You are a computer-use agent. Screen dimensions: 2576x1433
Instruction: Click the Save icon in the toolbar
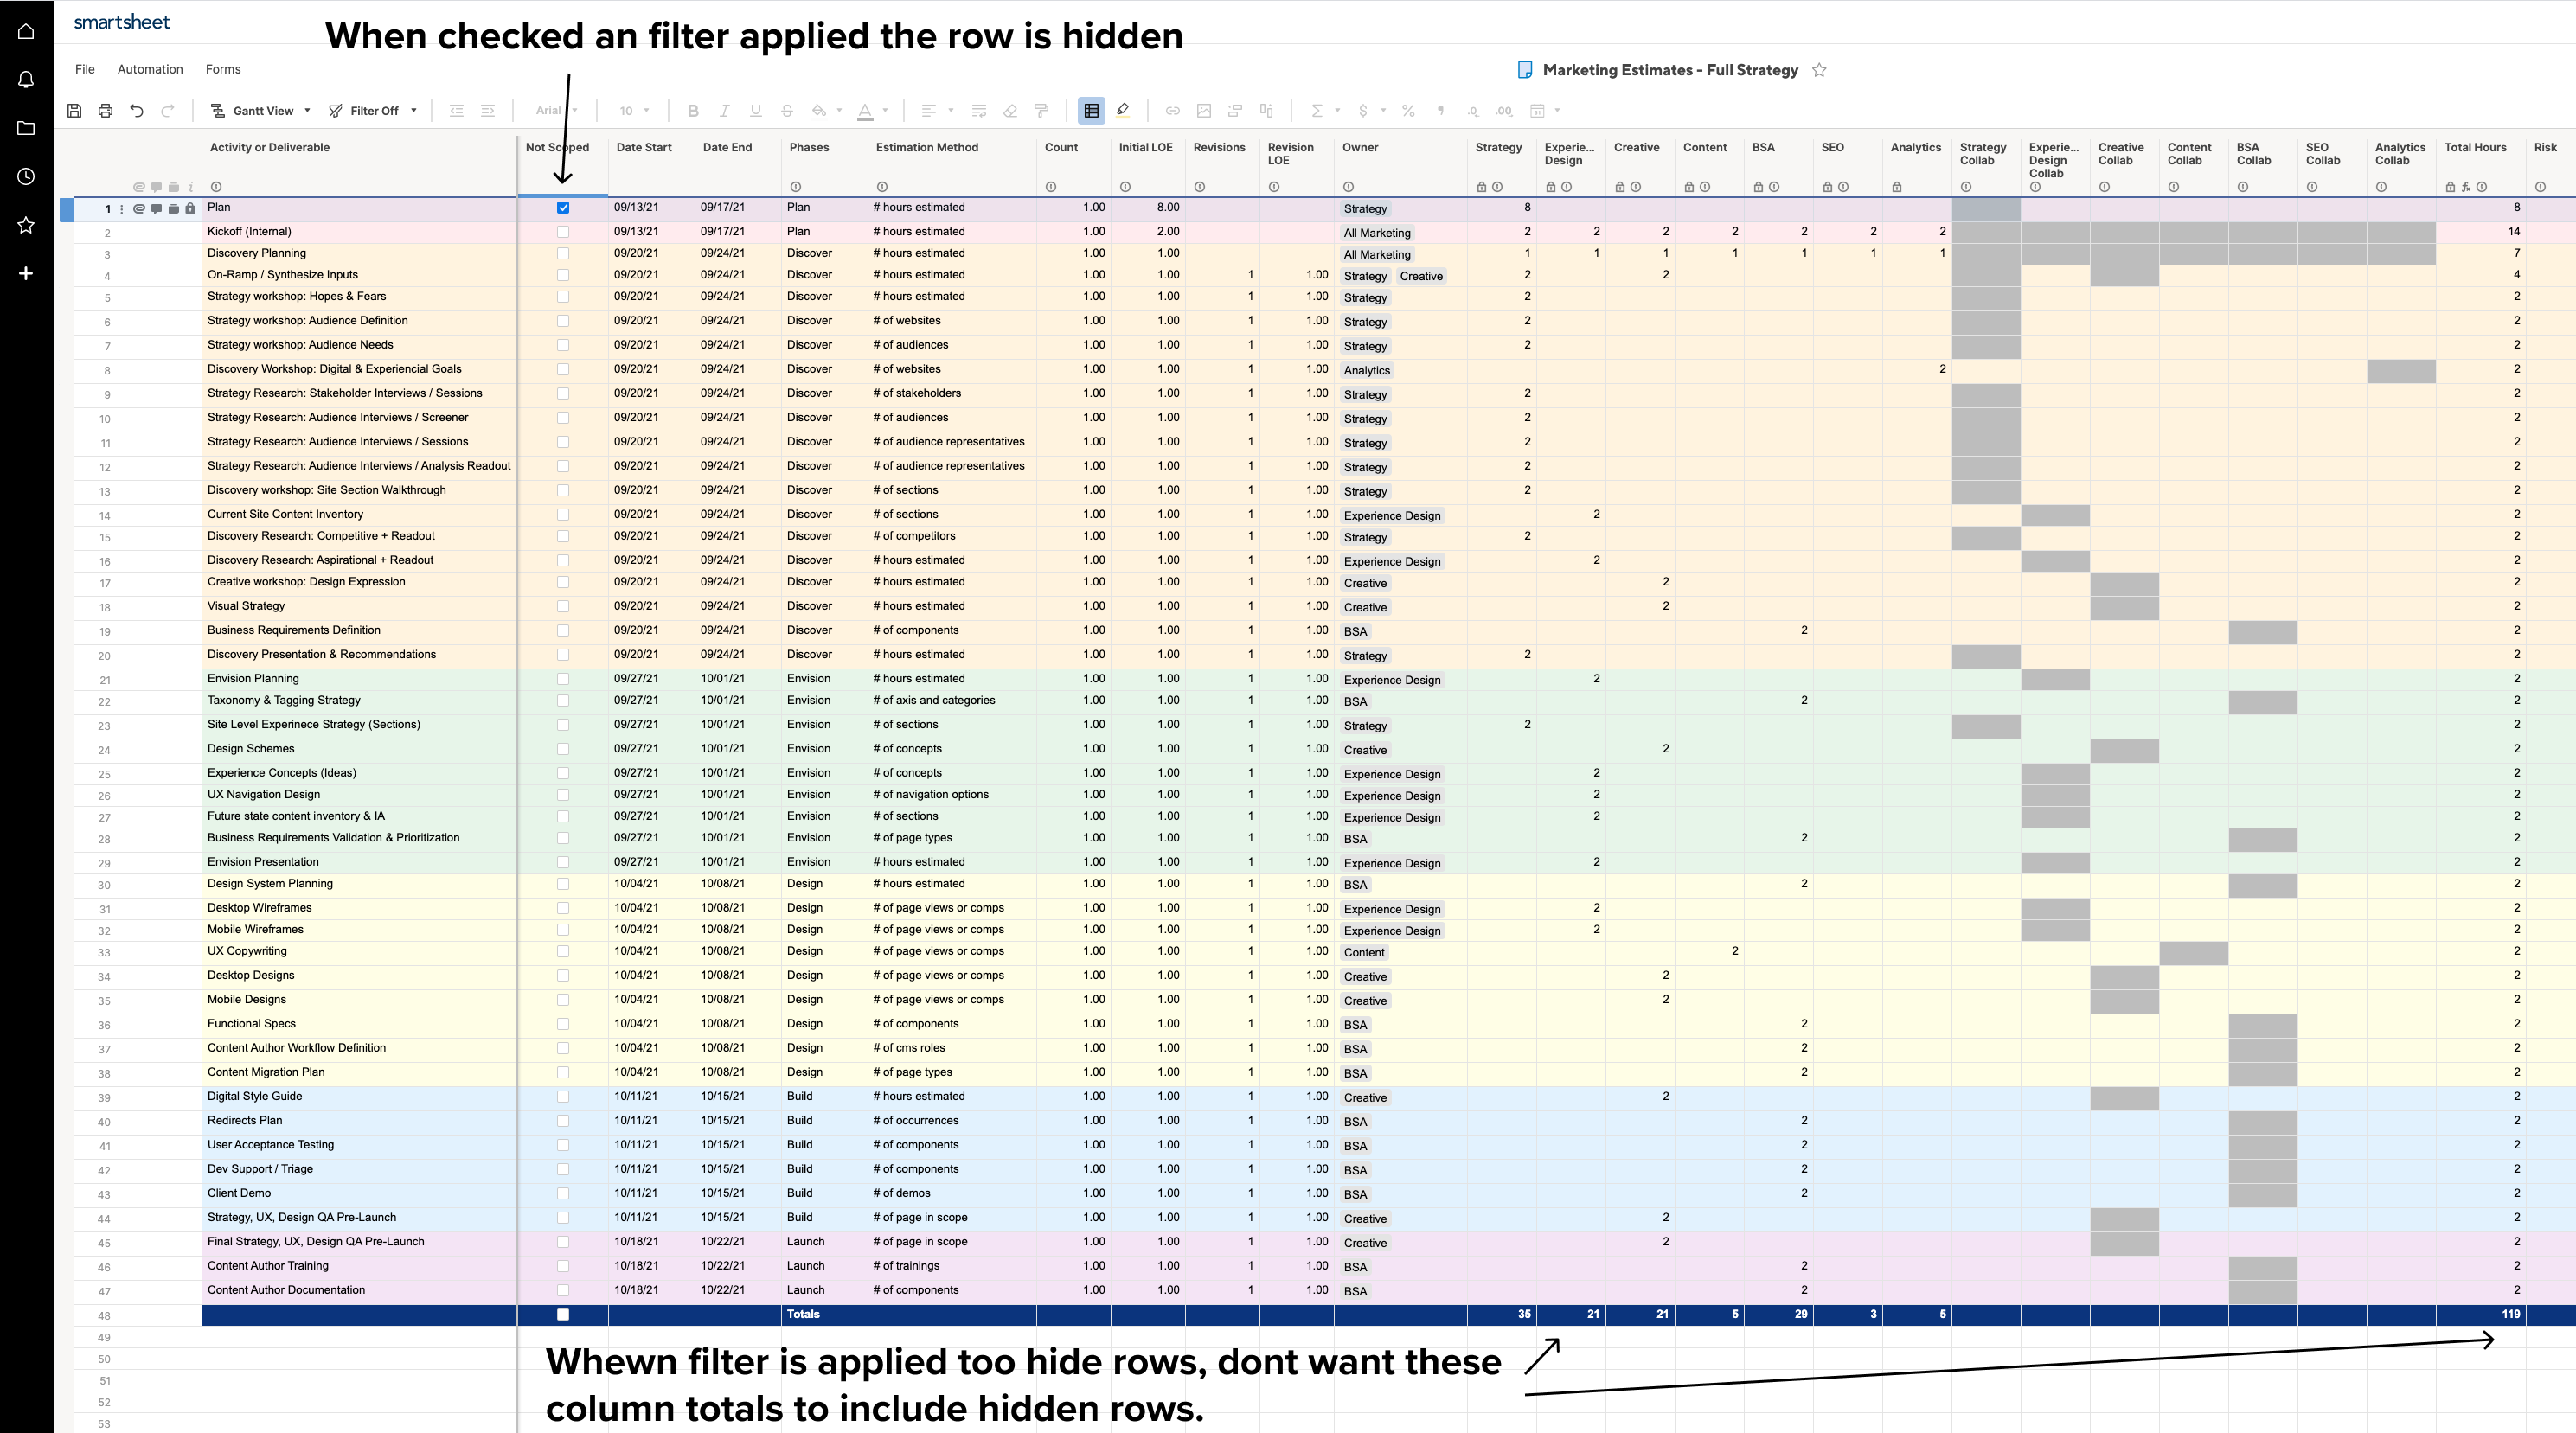(x=74, y=110)
